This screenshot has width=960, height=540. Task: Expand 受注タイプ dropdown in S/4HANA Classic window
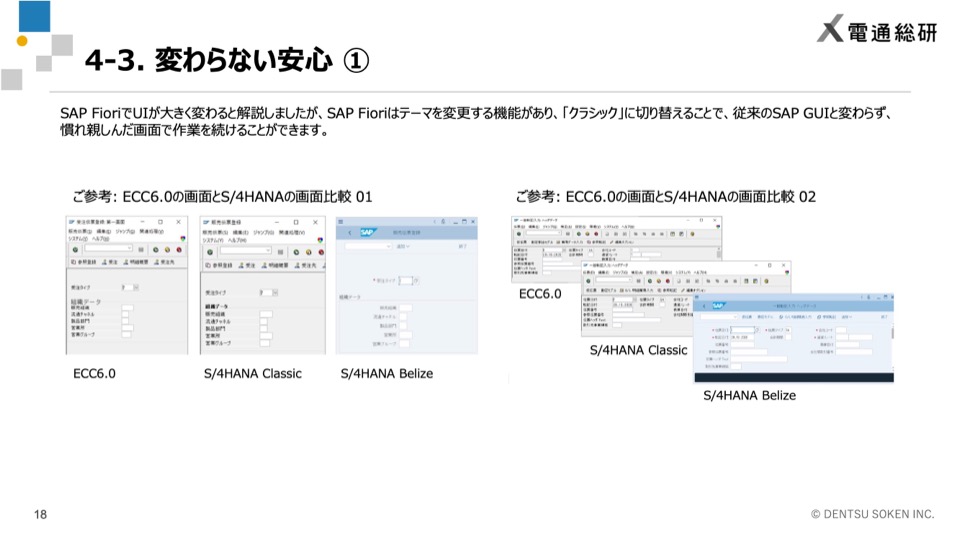[x=275, y=293]
